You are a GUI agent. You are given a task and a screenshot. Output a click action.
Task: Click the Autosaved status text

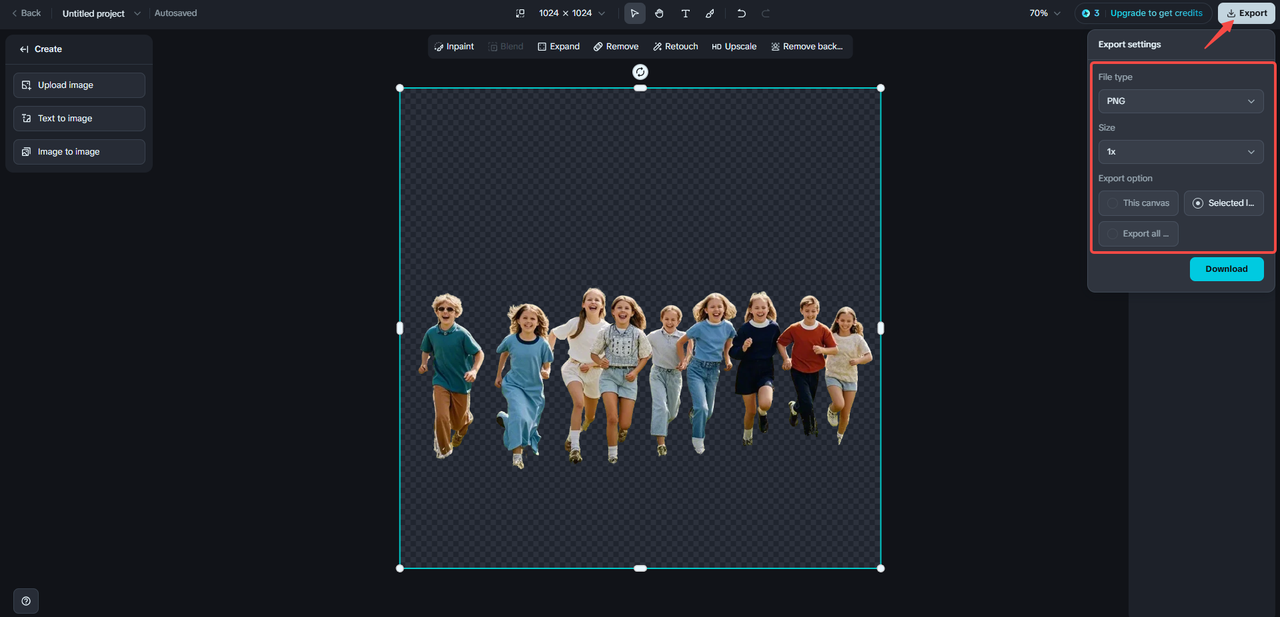(176, 13)
